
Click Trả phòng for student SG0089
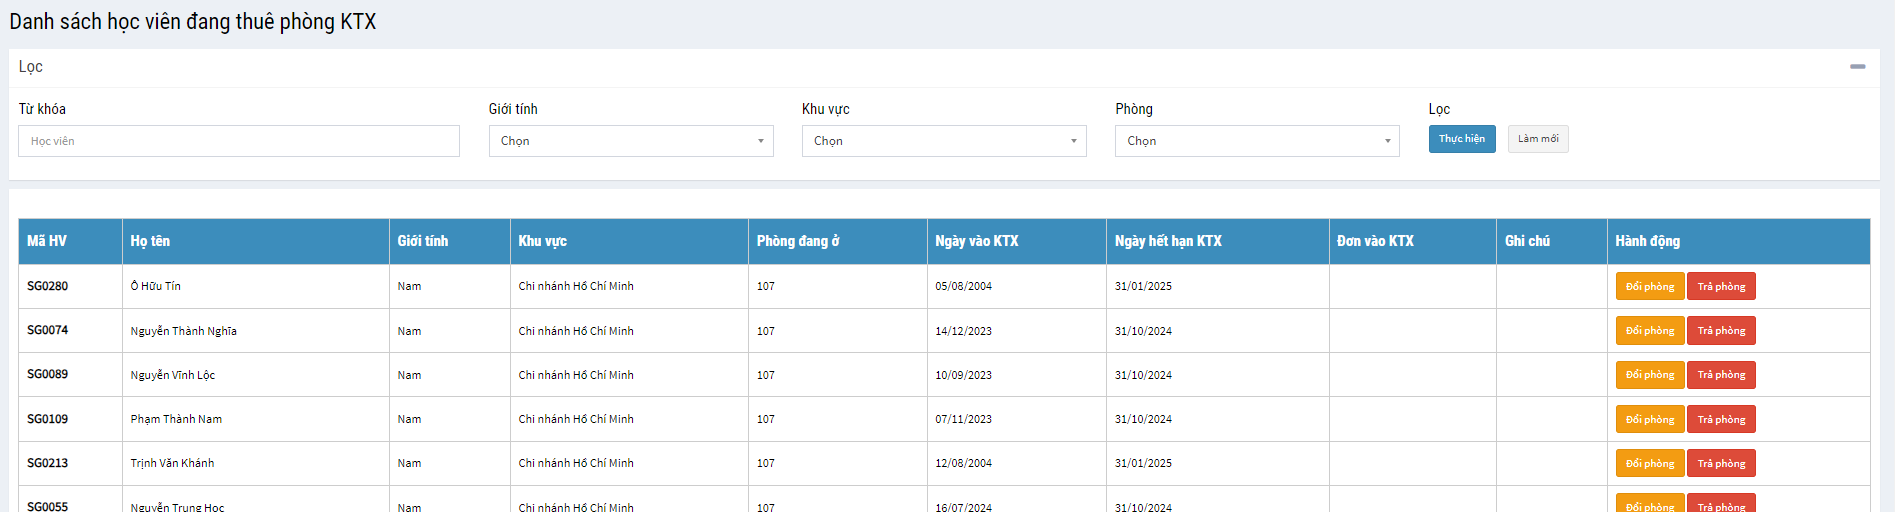point(1720,375)
